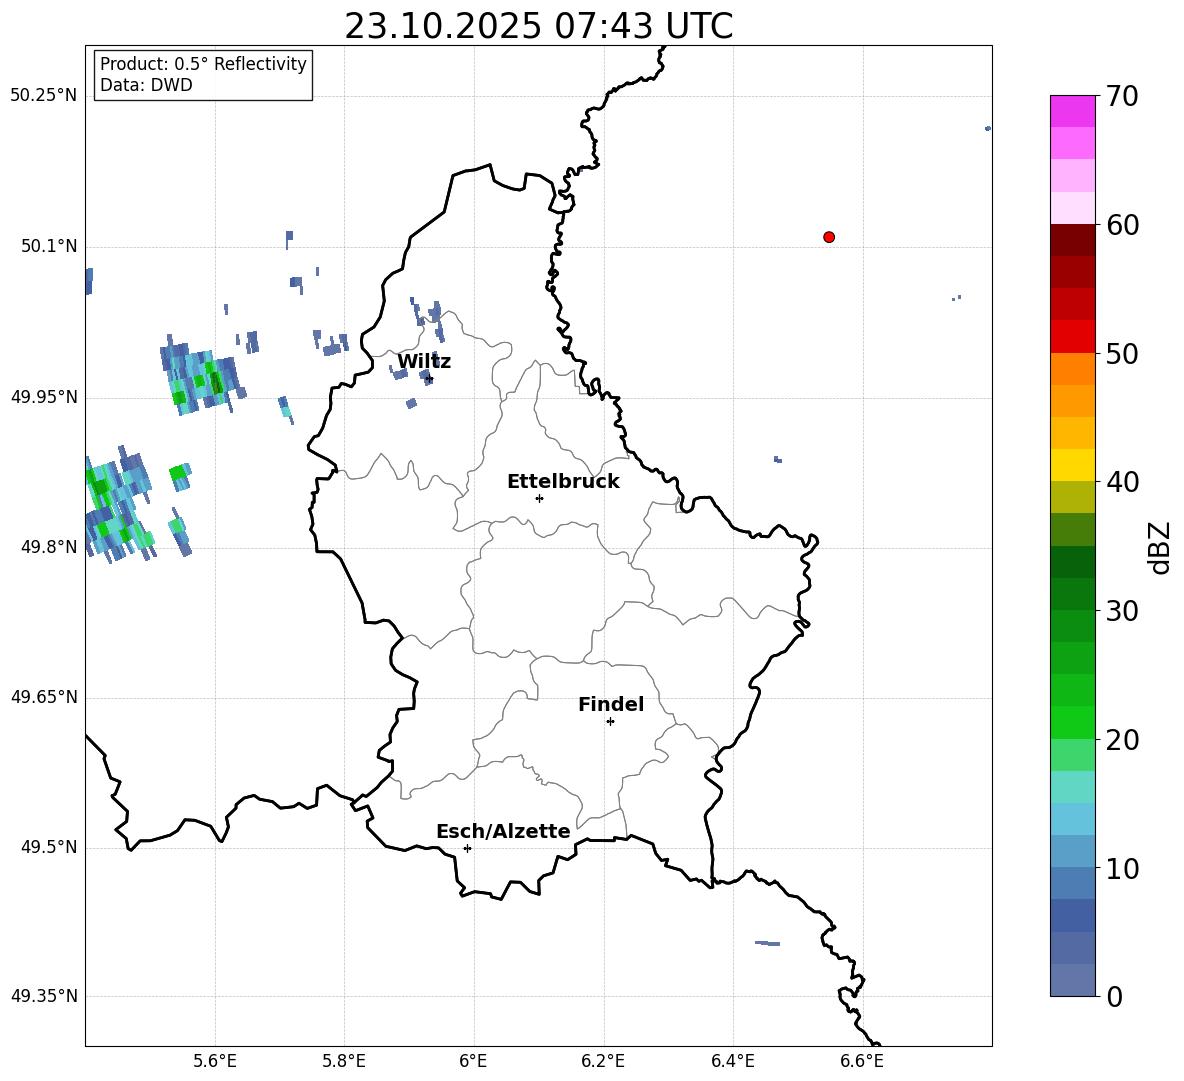1184x1081 pixels.
Task: Click the 50.25°N latitude label
Action: [x=44, y=96]
